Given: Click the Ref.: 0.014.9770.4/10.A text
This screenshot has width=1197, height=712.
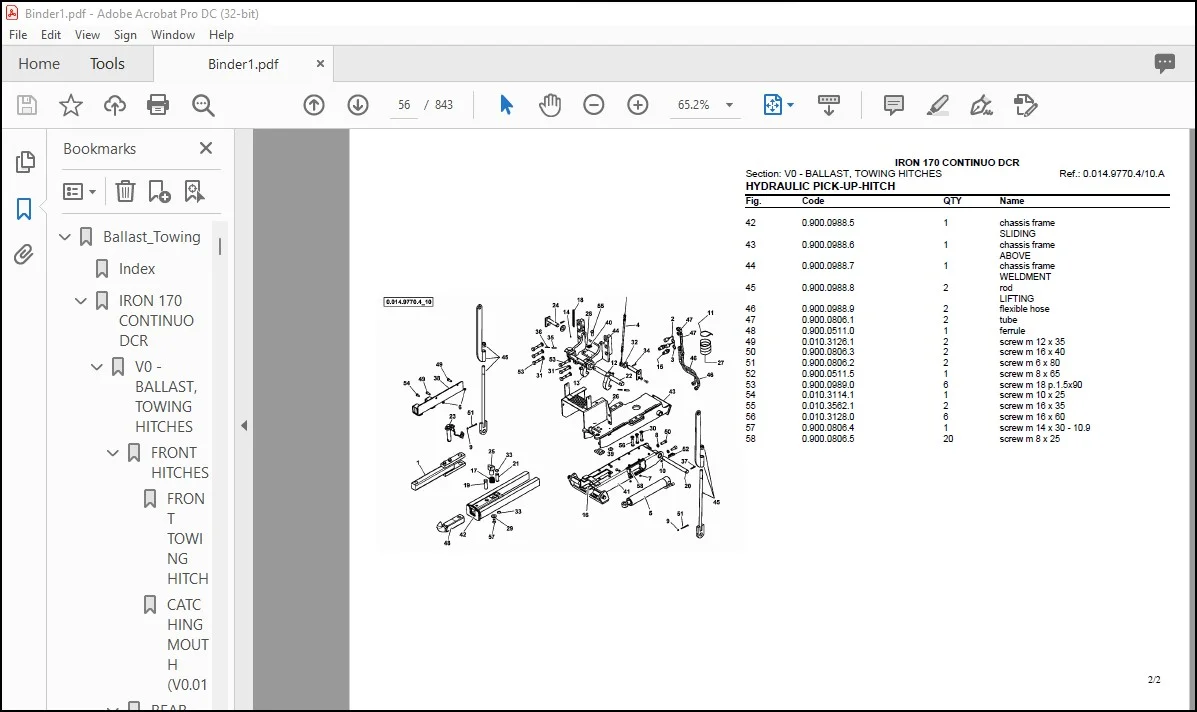Looking at the screenshot, I should coord(1112,174).
